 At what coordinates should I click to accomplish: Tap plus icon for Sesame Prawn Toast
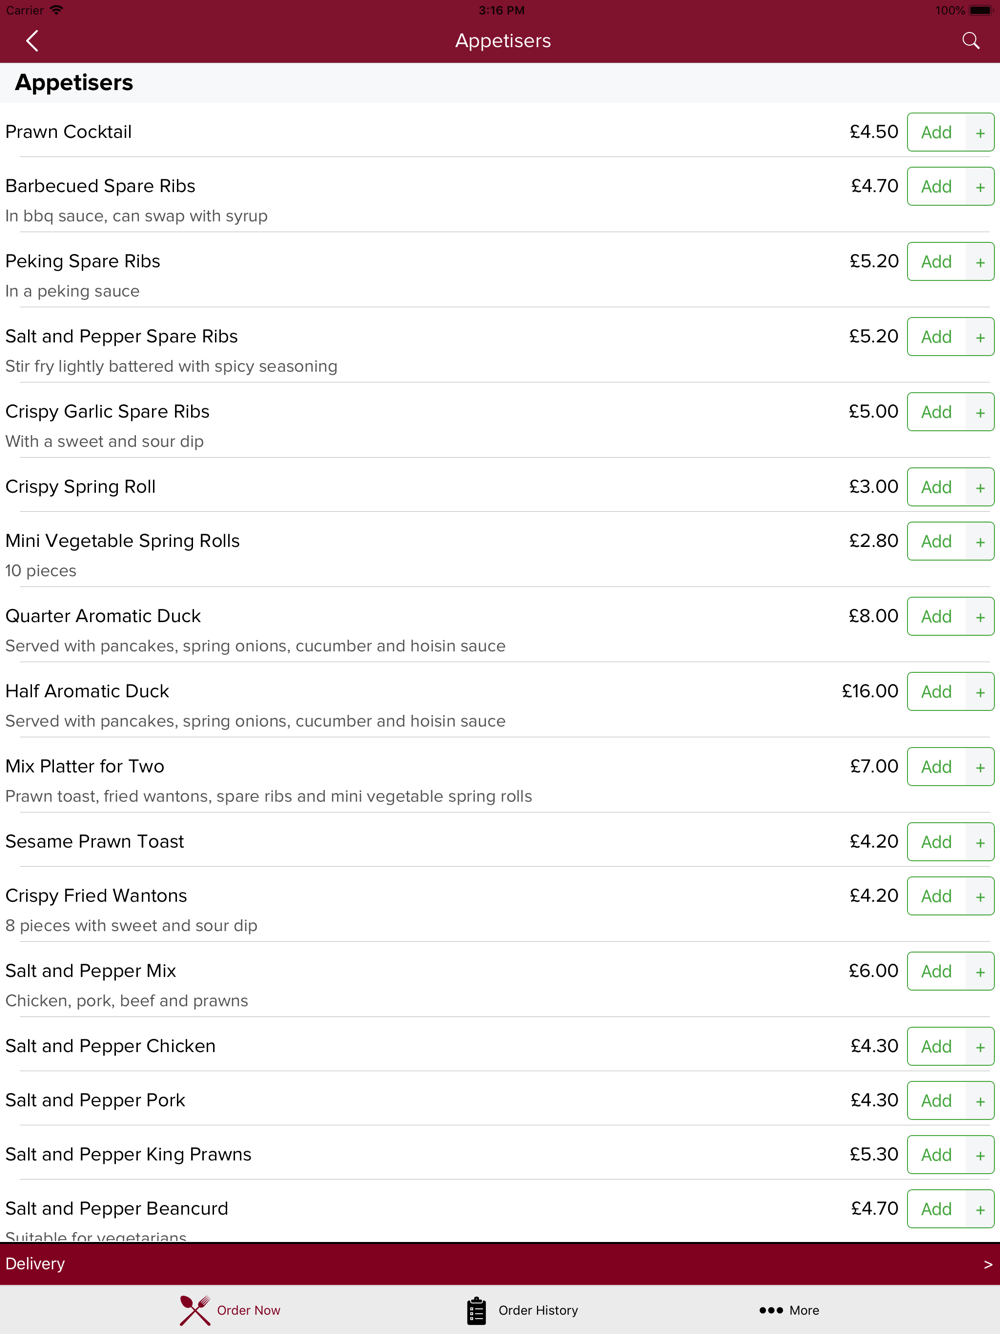[x=980, y=843]
